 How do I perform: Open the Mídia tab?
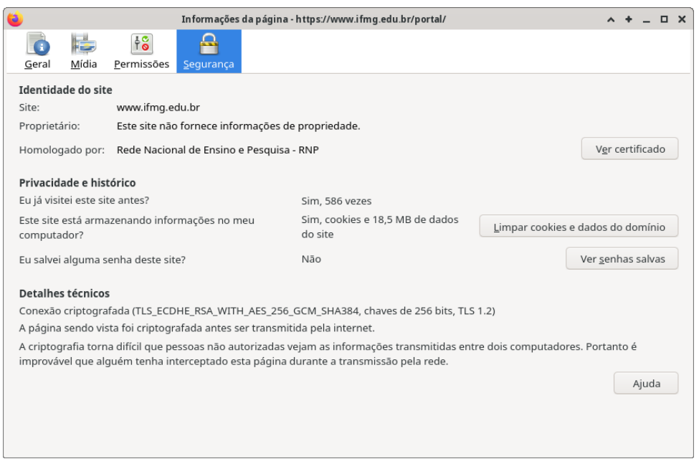(x=84, y=51)
